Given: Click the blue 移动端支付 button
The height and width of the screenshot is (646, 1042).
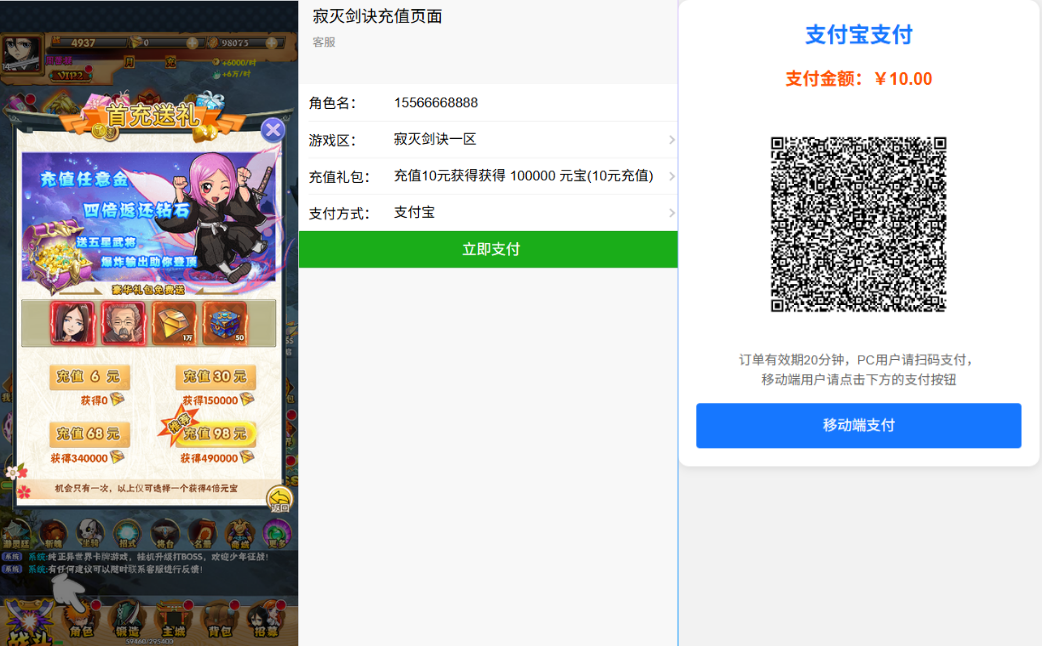Looking at the screenshot, I should (x=859, y=425).
